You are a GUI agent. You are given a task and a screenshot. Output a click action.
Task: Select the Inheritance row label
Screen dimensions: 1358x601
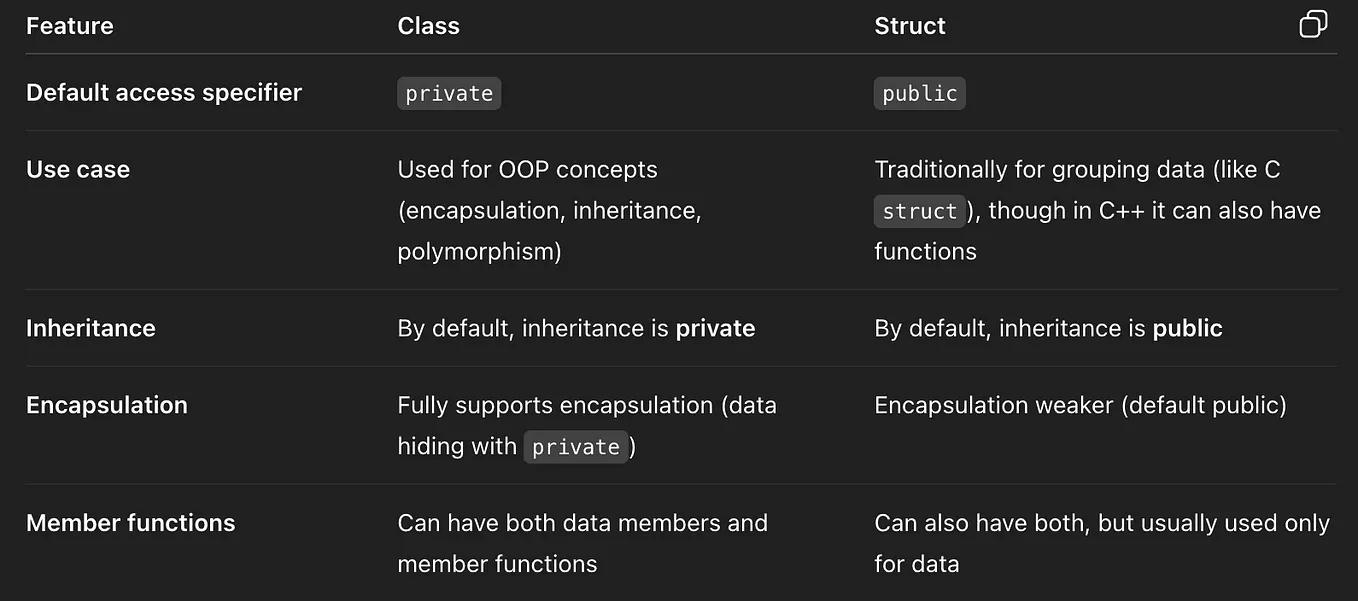click(91, 329)
